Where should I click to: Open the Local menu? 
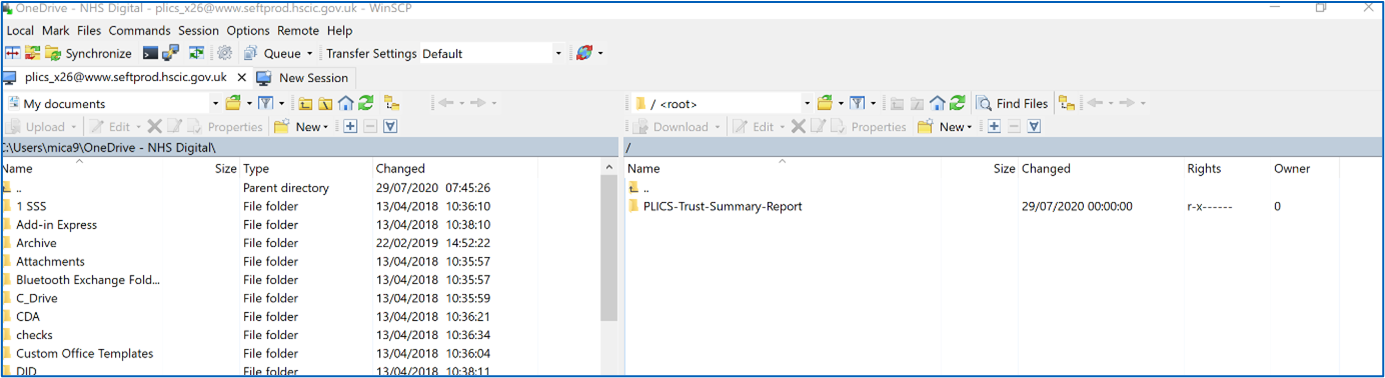(20, 31)
